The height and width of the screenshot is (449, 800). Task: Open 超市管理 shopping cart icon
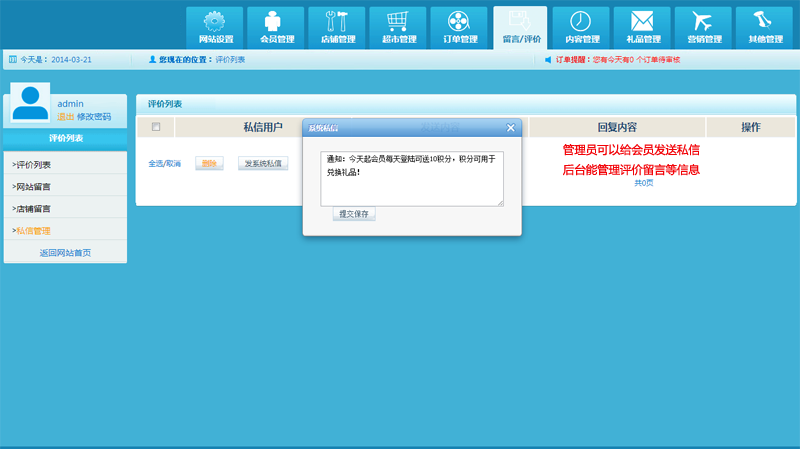(397, 21)
